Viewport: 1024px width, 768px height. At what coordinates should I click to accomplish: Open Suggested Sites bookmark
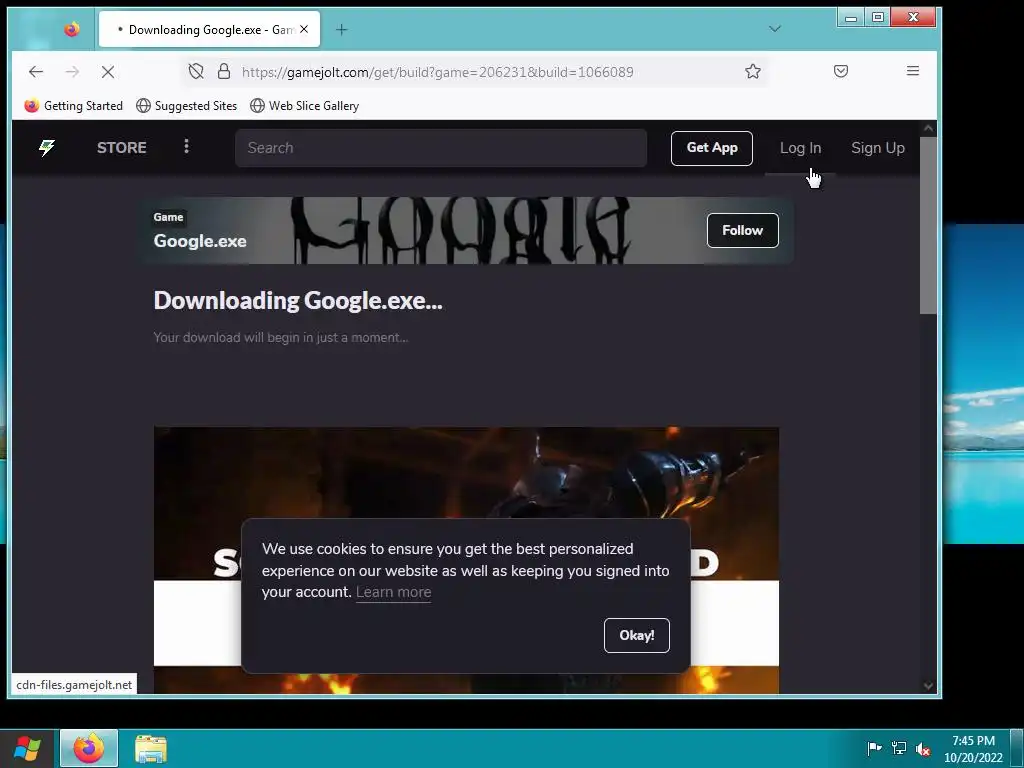tap(187, 106)
